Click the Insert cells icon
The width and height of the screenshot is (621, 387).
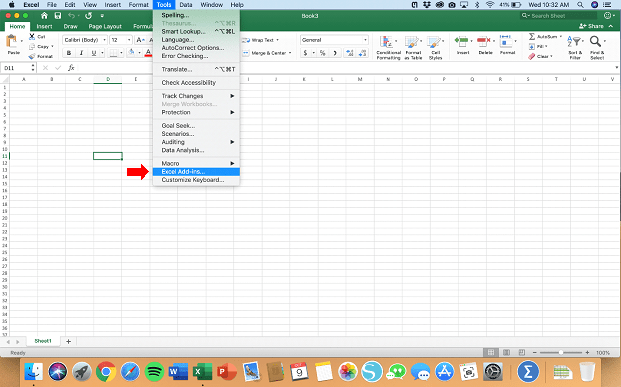tap(462, 41)
